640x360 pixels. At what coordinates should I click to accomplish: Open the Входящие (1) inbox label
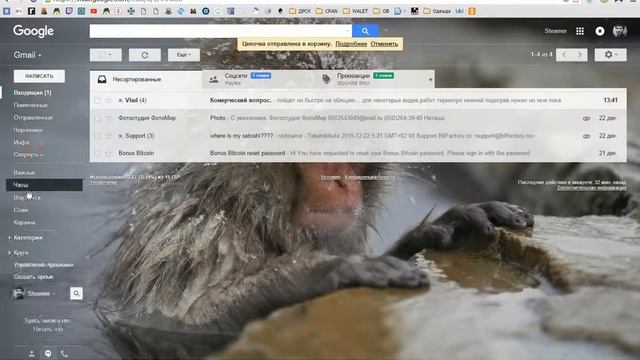coord(32,93)
